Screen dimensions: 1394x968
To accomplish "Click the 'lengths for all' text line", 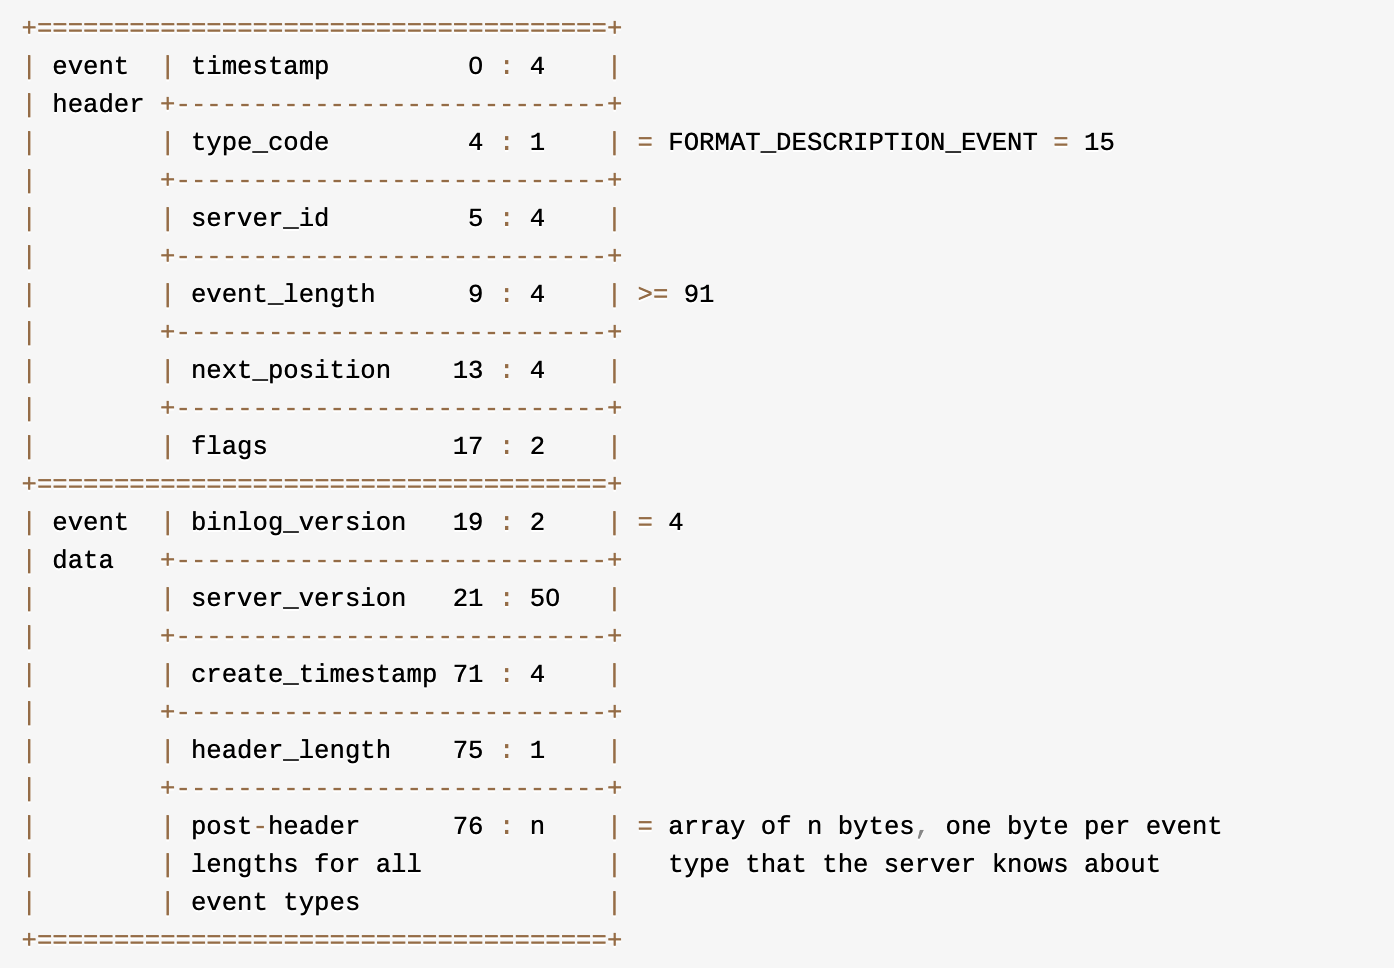I will pos(306,864).
